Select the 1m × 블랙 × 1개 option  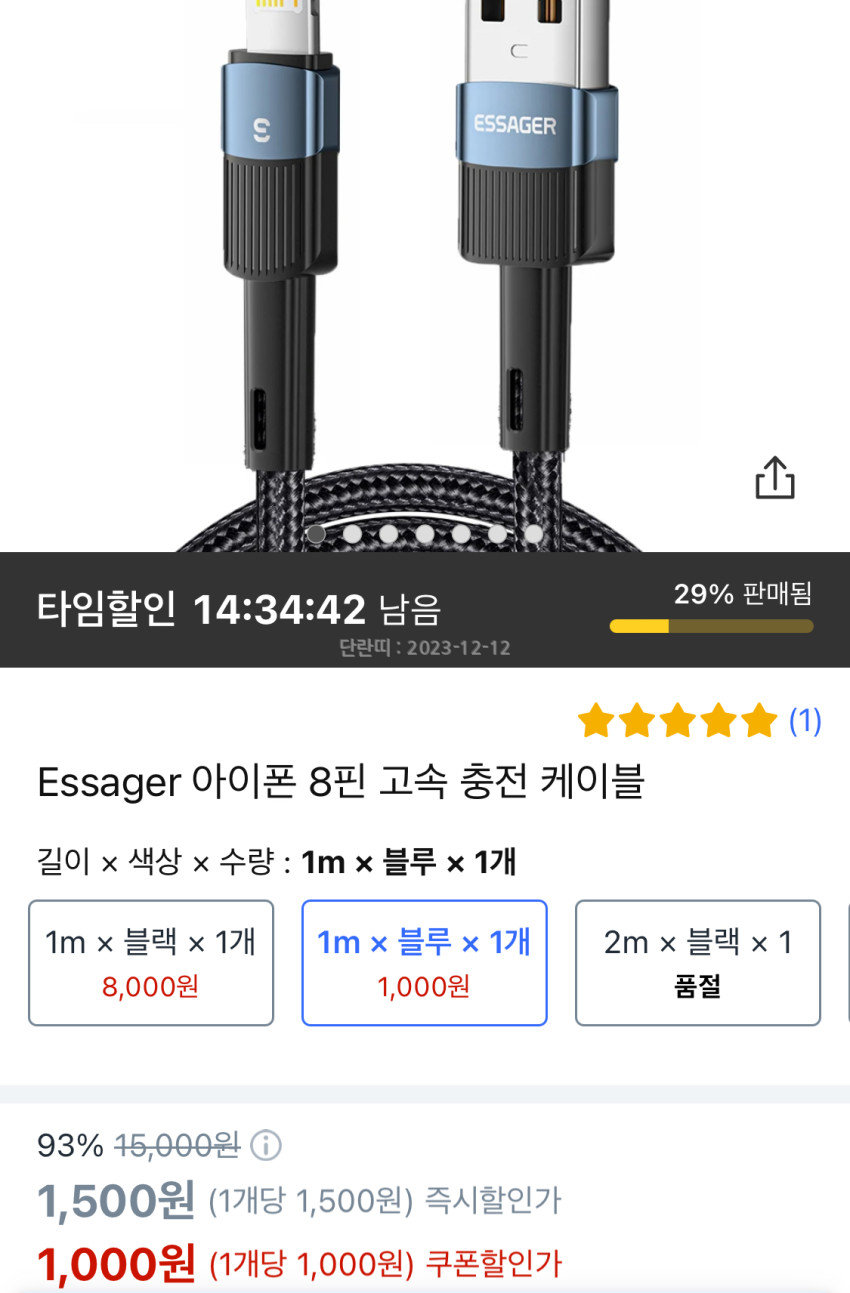[151, 962]
